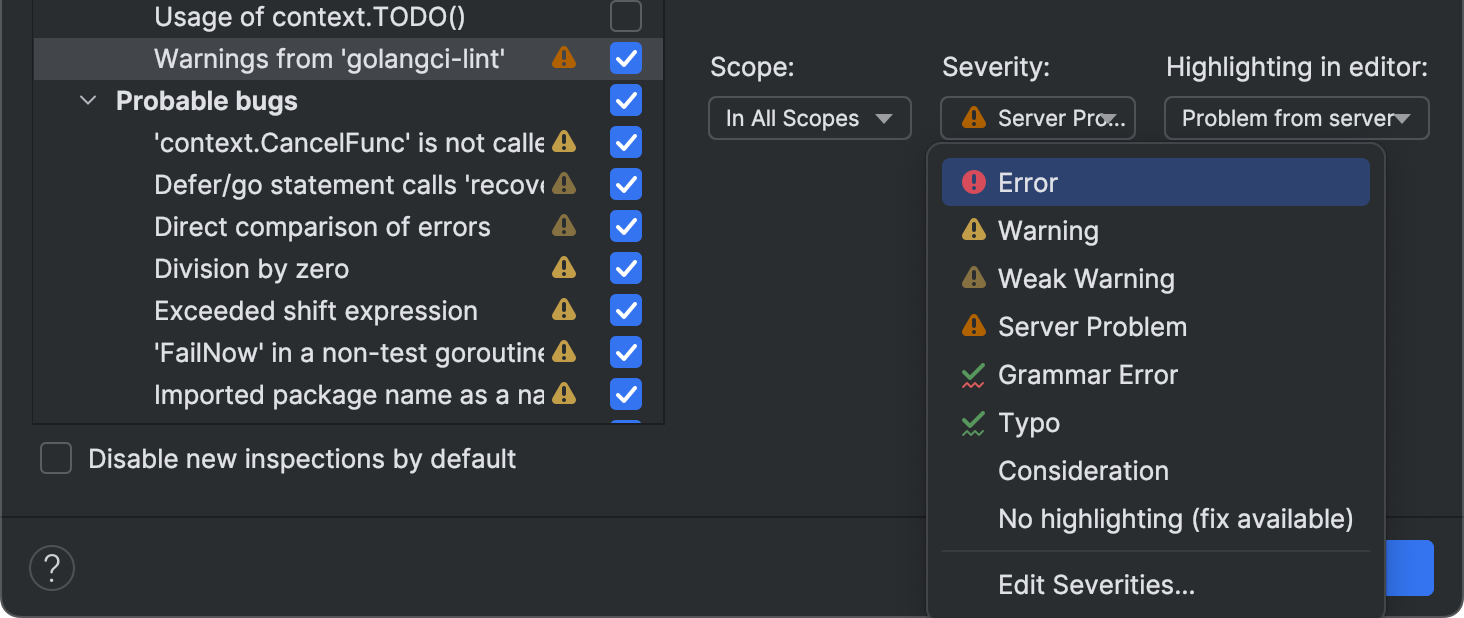
Task: Enable 'Usage of context.TODO()' inspection checkbox
Action: (626, 16)
